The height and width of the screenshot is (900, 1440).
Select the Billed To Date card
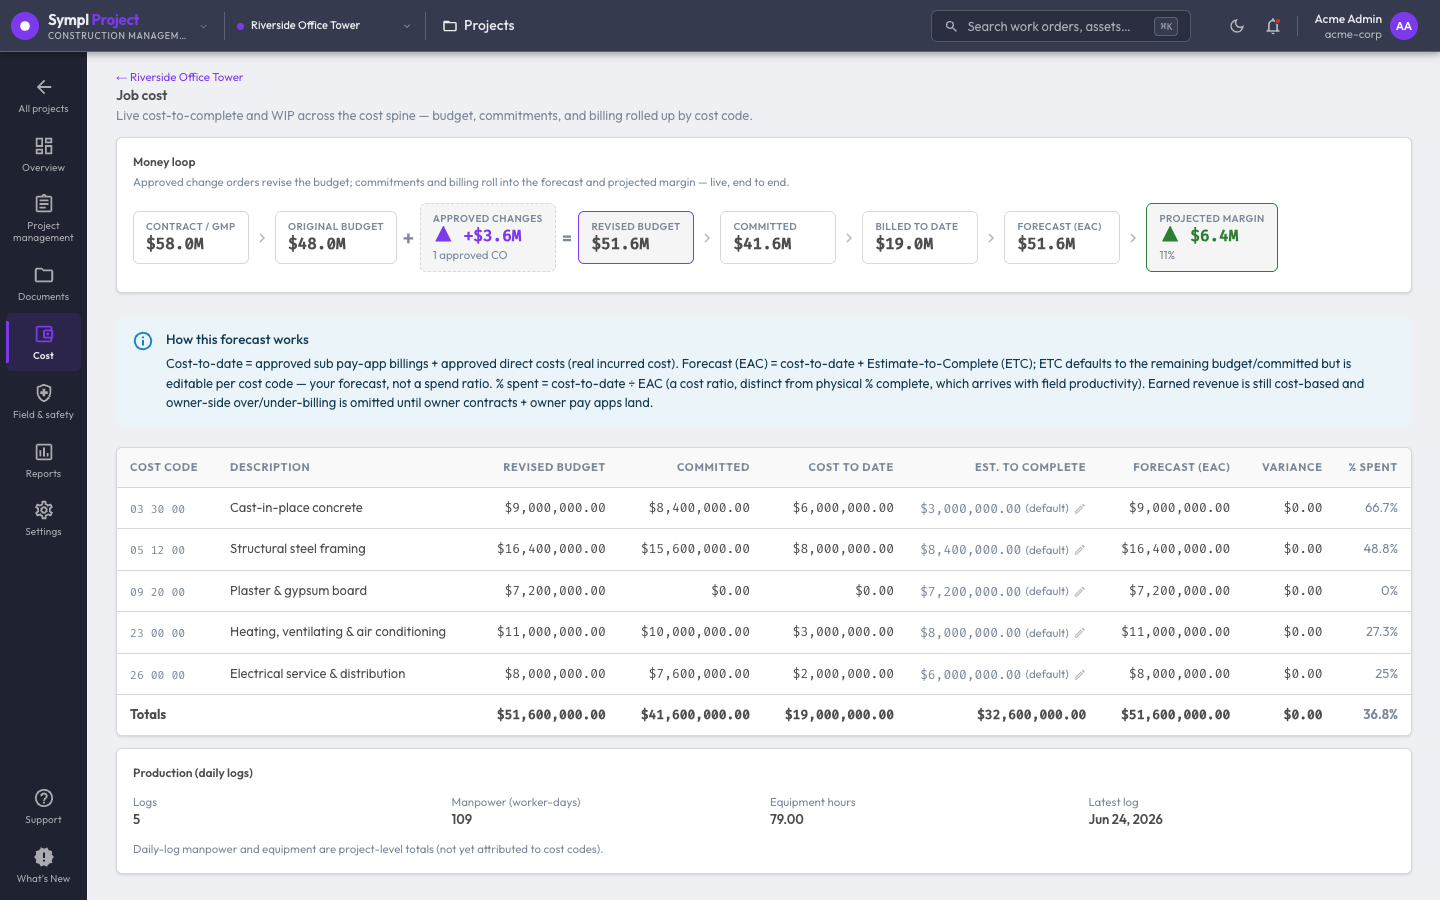920,237
